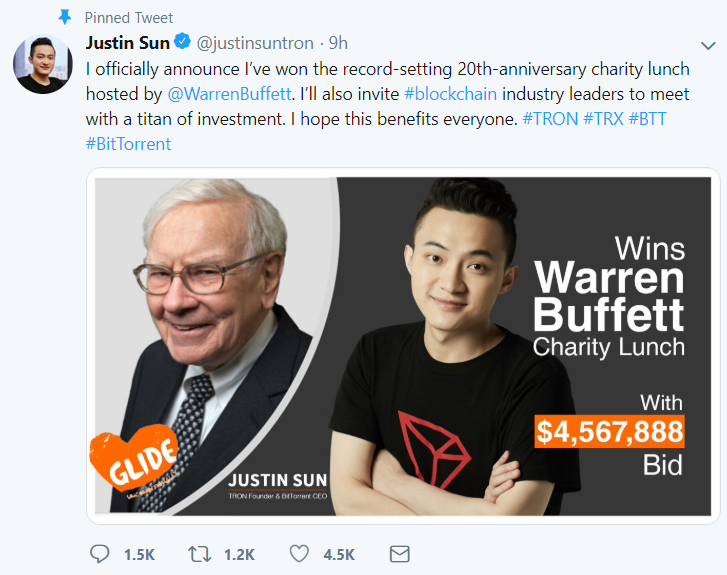The width and height of the screenshot is (727, 575).
Task: Click the reply speech bubble icon
Action: [x=99, y=554]
